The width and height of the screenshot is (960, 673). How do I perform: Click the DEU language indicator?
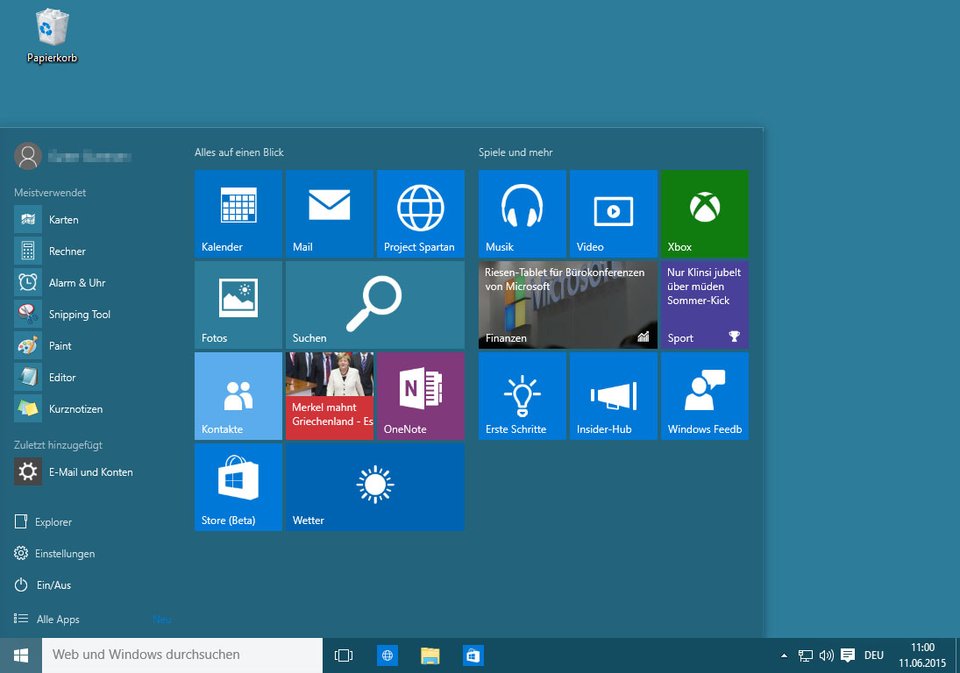pos(874,655)
